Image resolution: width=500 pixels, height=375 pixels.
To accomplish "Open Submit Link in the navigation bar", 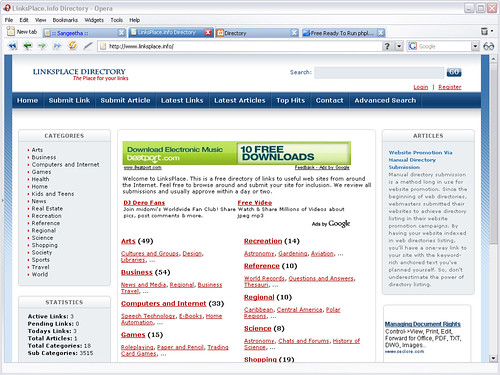I will 69,100.
